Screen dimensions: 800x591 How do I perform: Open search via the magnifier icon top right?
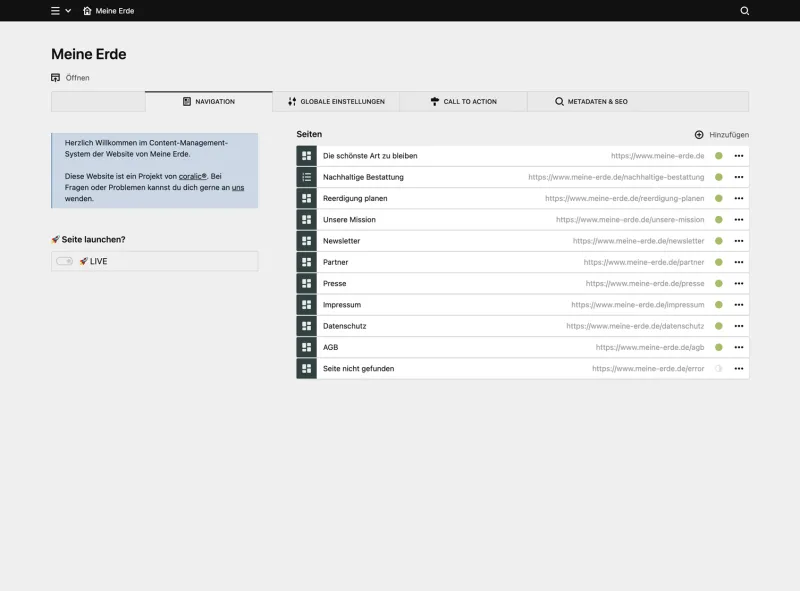pos(744,11)
